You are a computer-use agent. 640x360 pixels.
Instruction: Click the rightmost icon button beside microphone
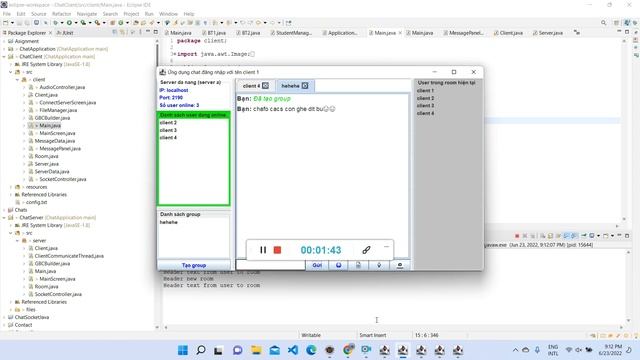coord(400,265)
